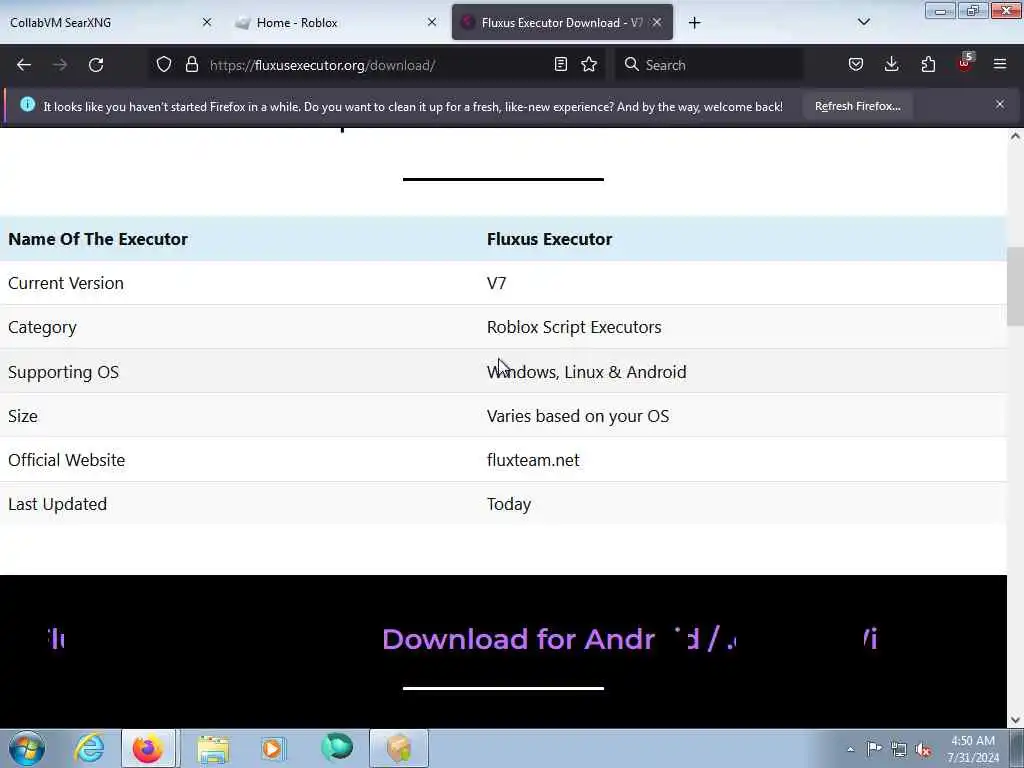The image size is (1024, 768).
Task: Click the Official Website label
Action: tap(67, 460)
